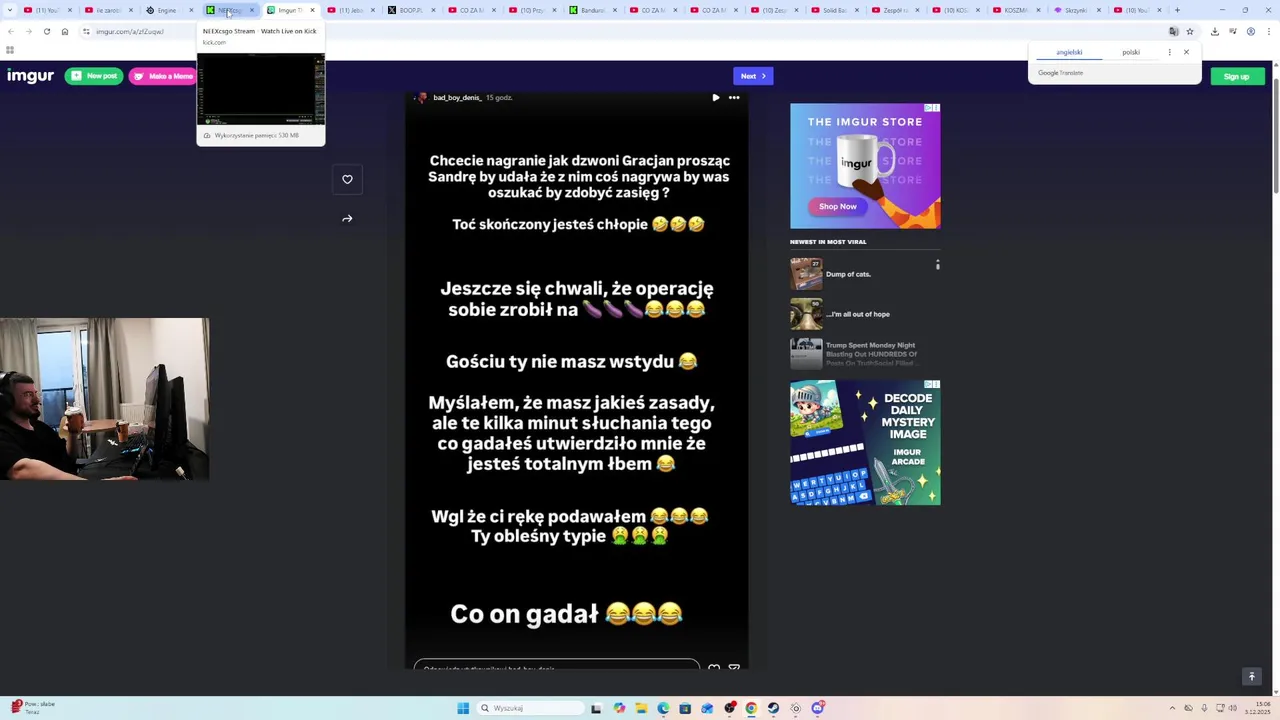Click the Sign up button
The width and height of the screenshot is (1280, 720).
pyautogui.click(x=1237, y=76)
